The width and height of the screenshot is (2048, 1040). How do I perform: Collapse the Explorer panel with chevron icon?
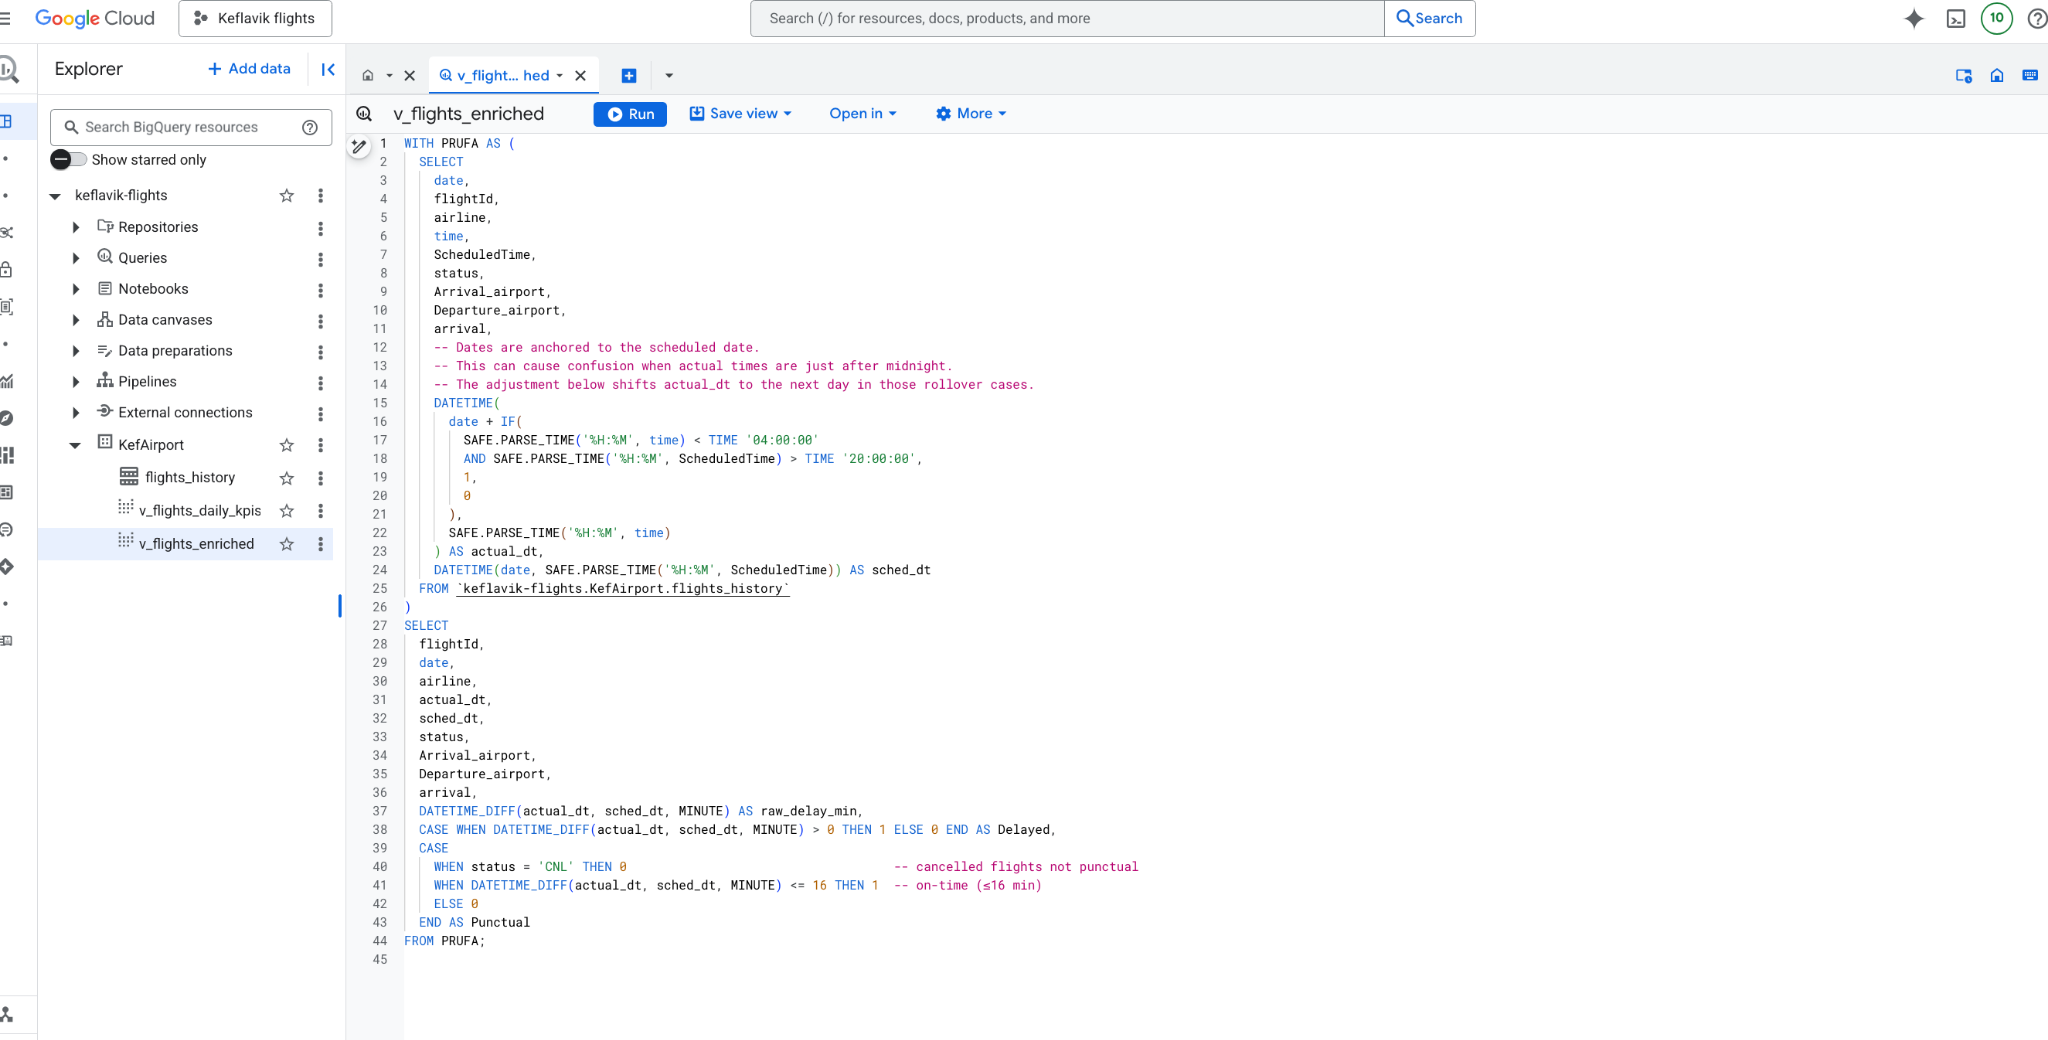(328, 69)
